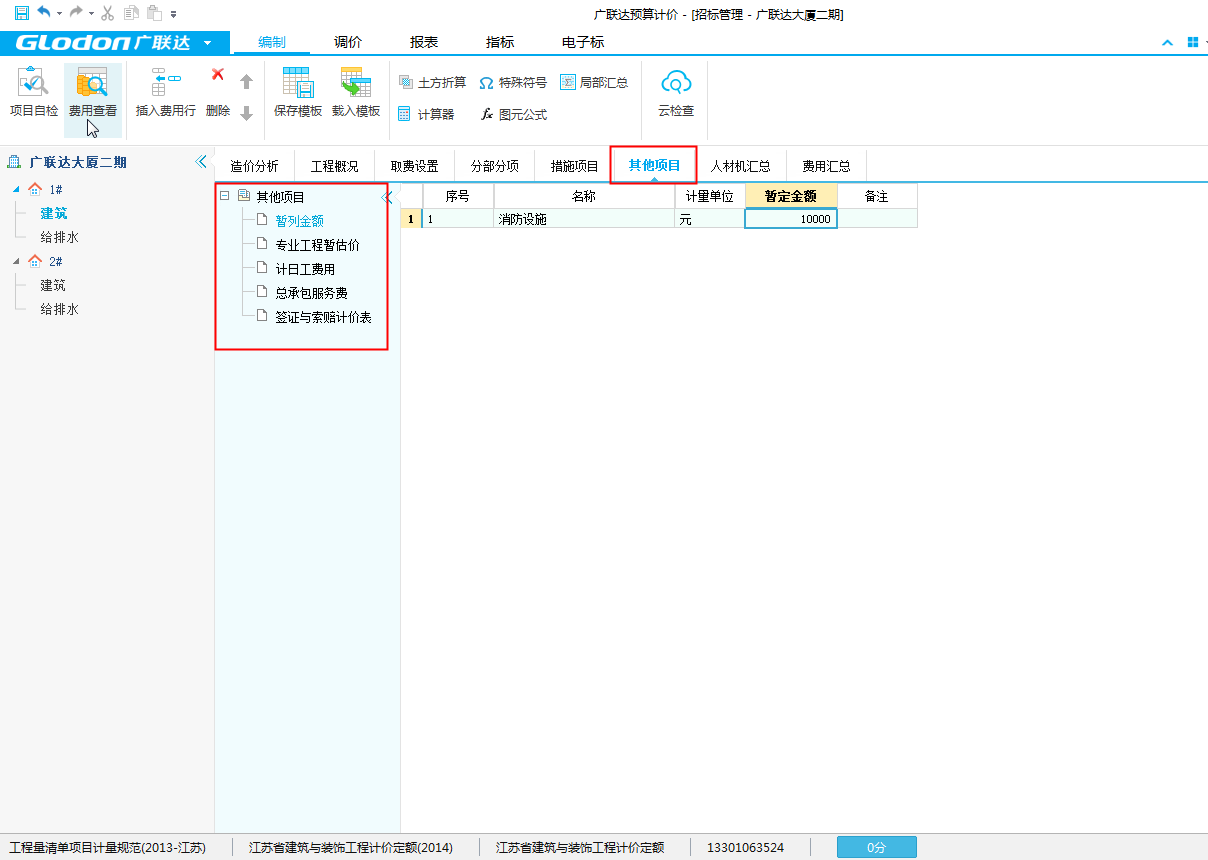Switch to the 分部分项 tab
The height and width of the screenshot is (860, 1208).
(x=495, y=166)
